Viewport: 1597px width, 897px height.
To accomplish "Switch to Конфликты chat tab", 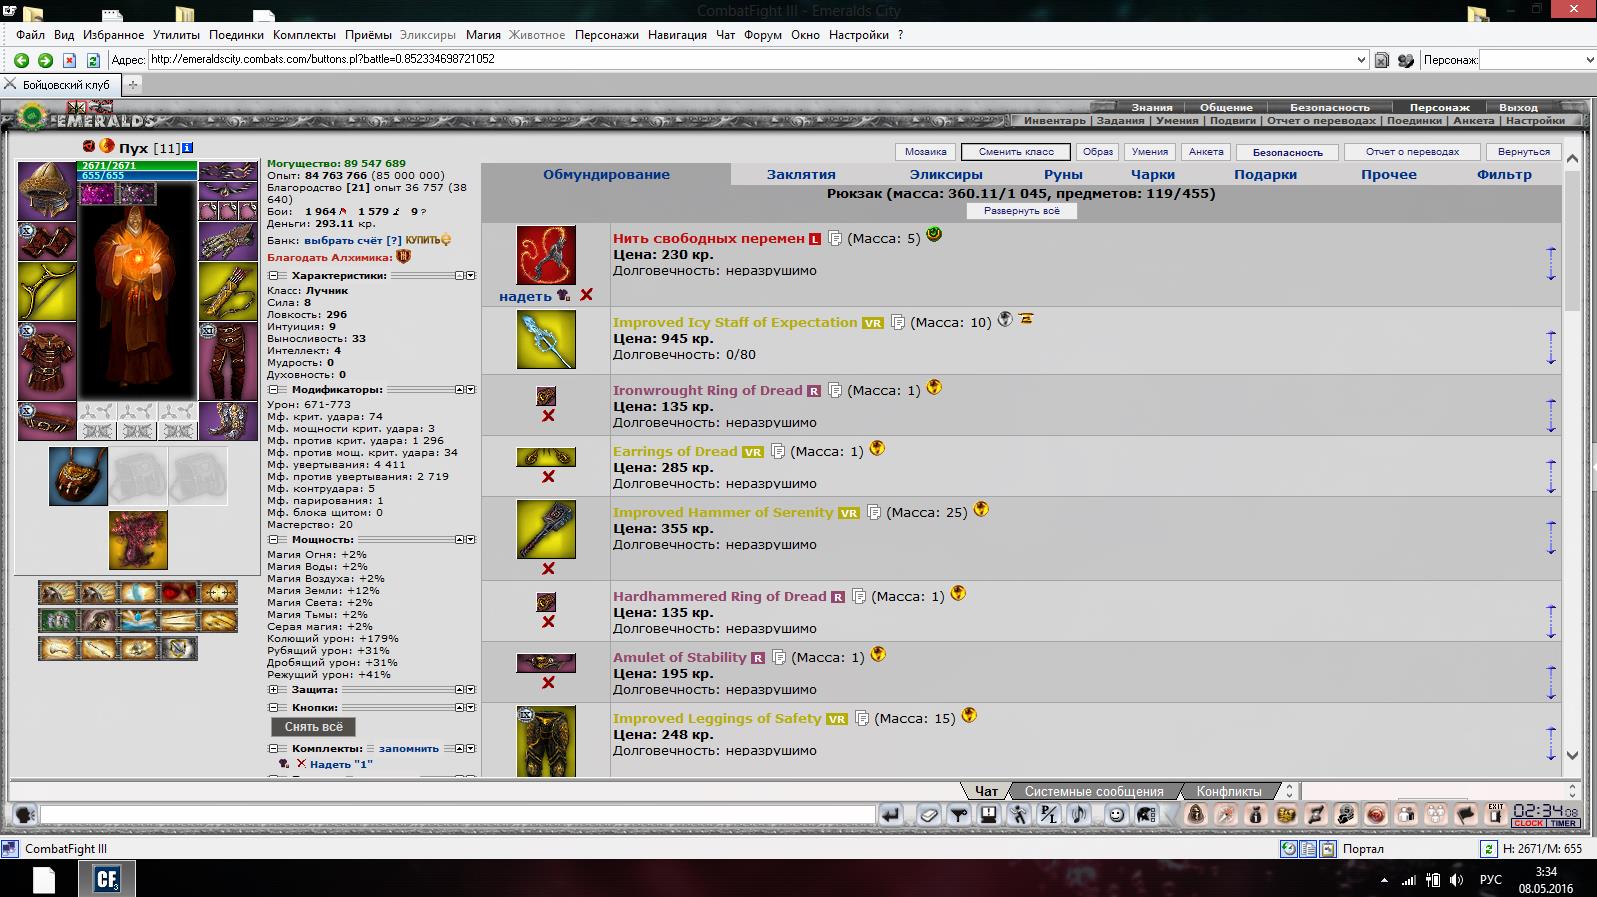I will point(1229,791).
